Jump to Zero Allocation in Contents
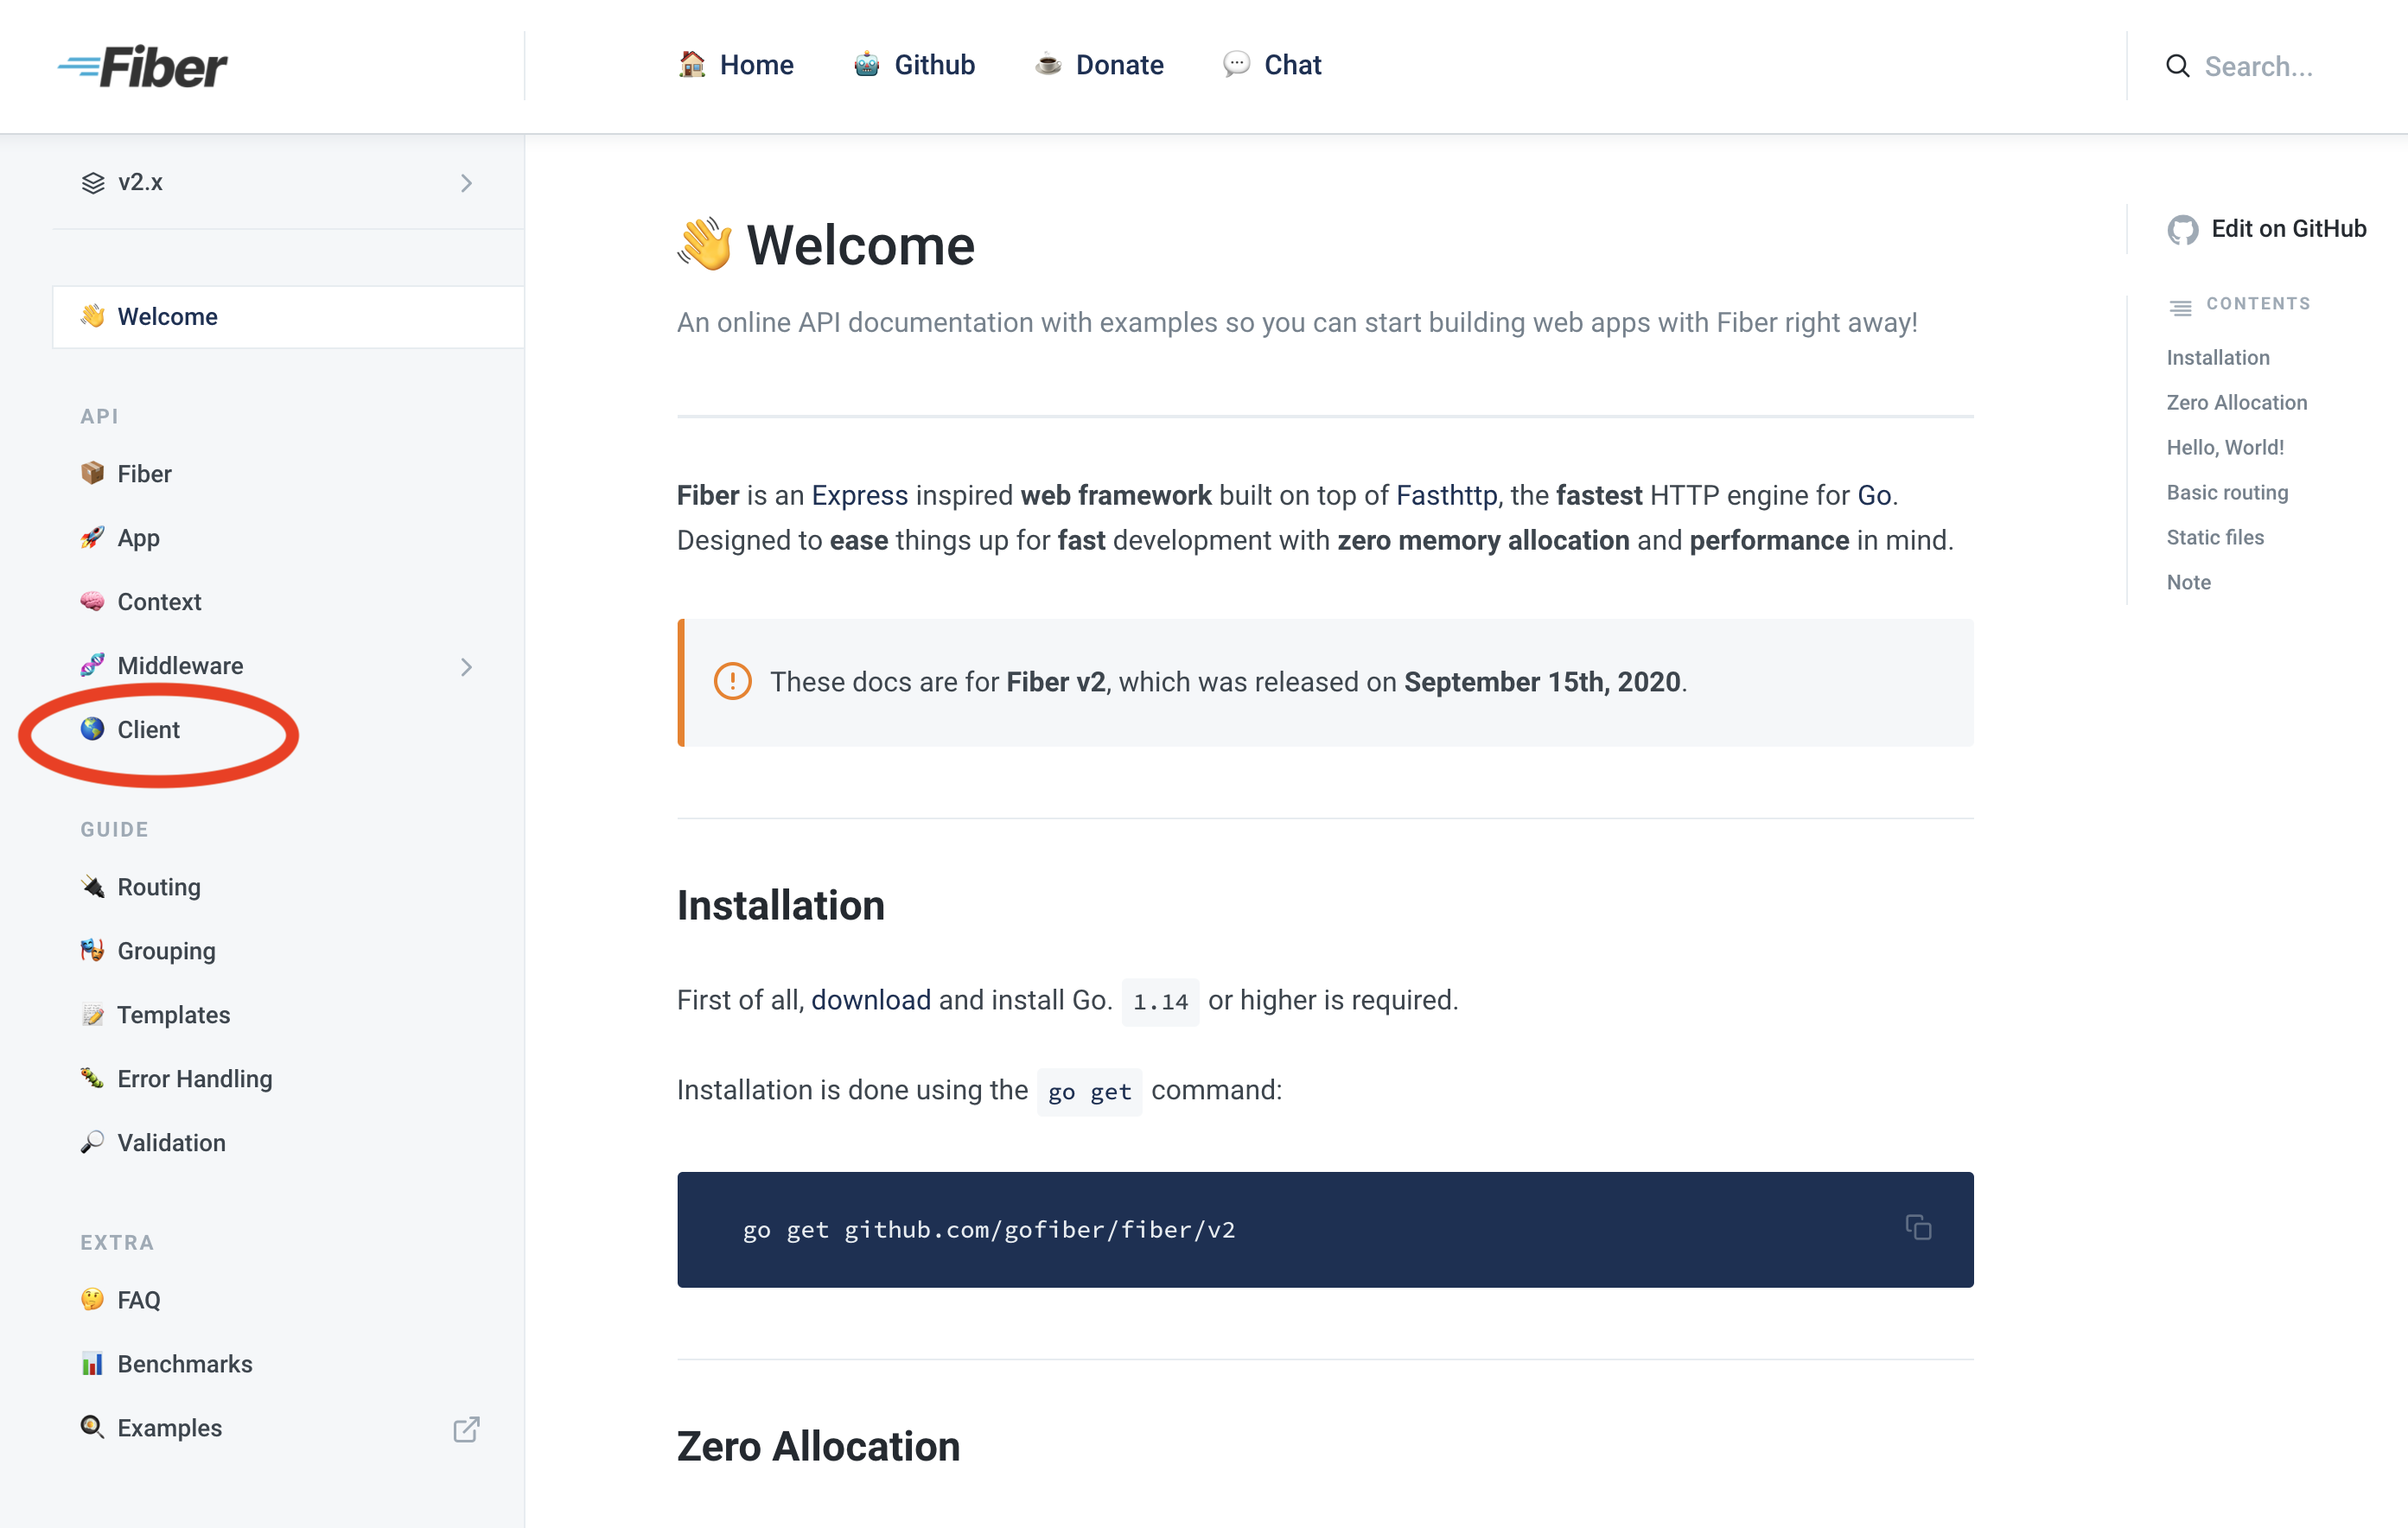This screenshot has height=1528, width=2408. pyautogui.click(x=2236, y=402)
